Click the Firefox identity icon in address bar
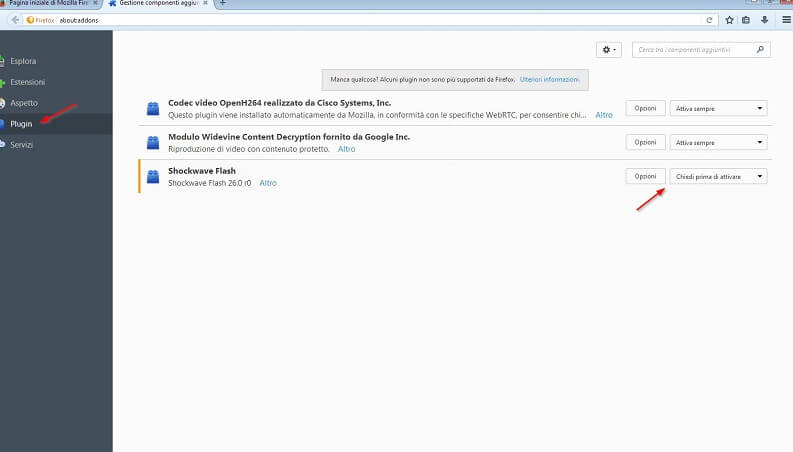Screen dimensions: 793x452 click(x=30, y=20)
